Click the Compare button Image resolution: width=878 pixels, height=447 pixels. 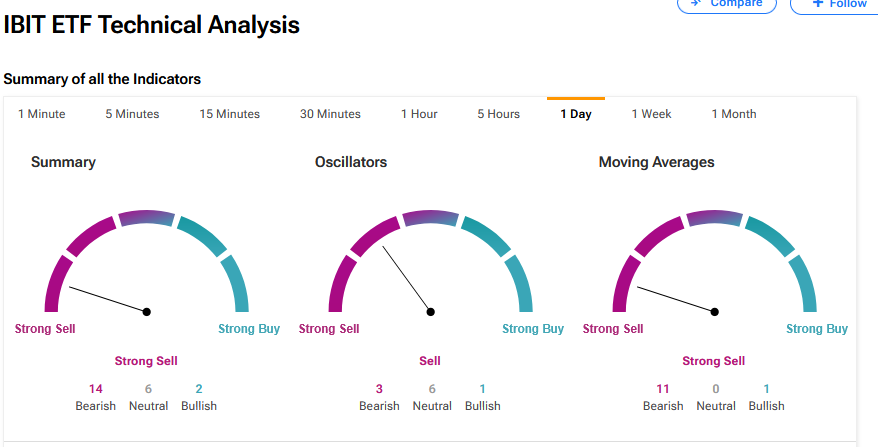(726, 3)
